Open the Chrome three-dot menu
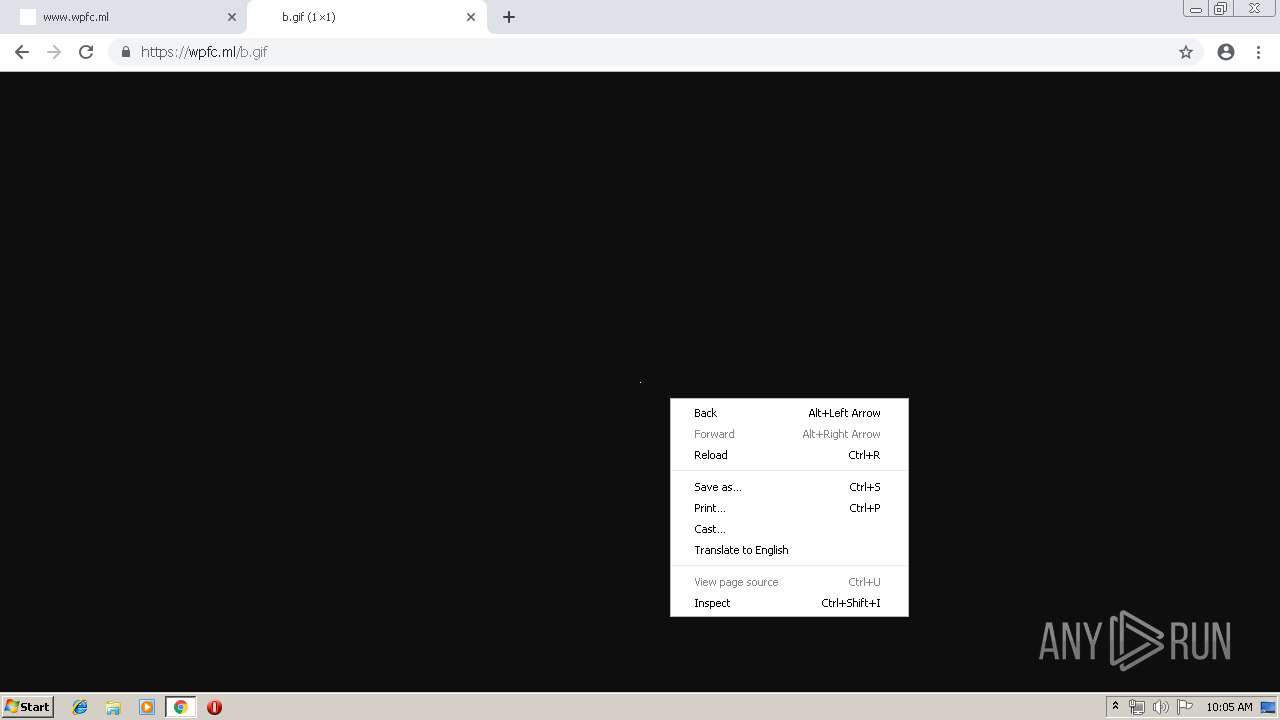This screenshot has height=720, width=1280. coord(1258,52)
